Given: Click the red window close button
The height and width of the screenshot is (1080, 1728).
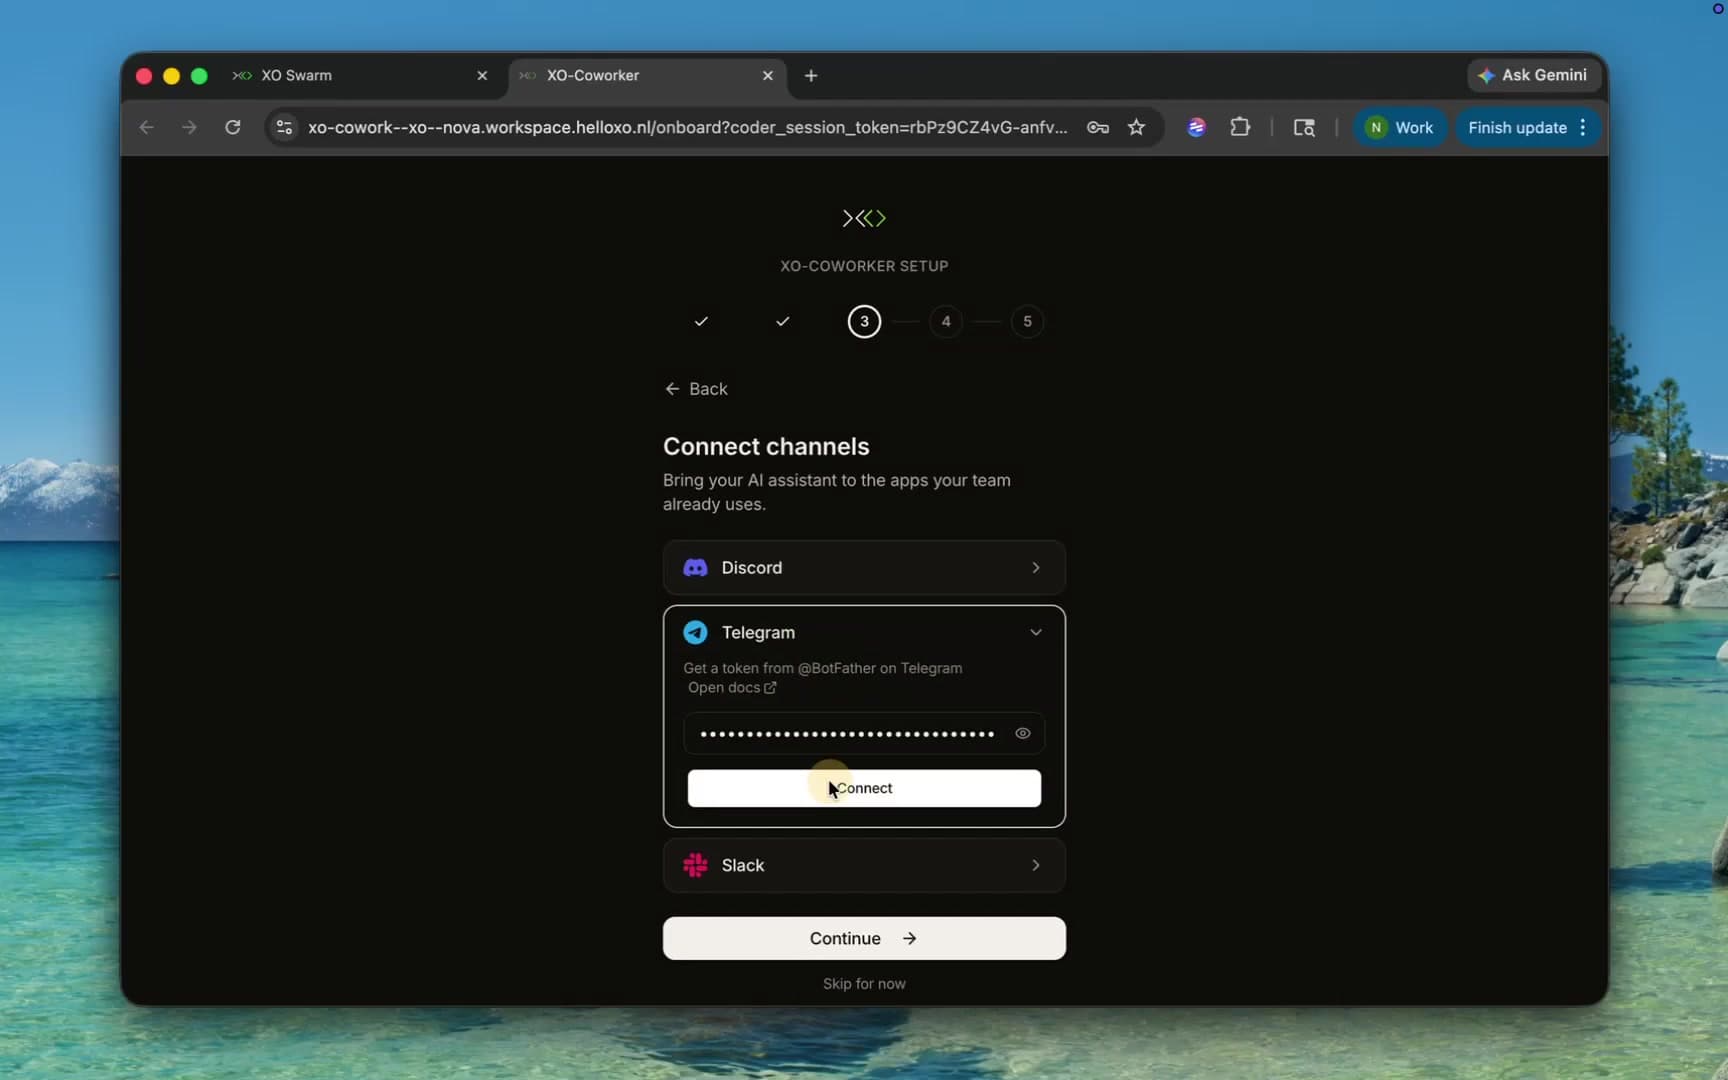Looking at the screenshot, I should coord(144,76).
